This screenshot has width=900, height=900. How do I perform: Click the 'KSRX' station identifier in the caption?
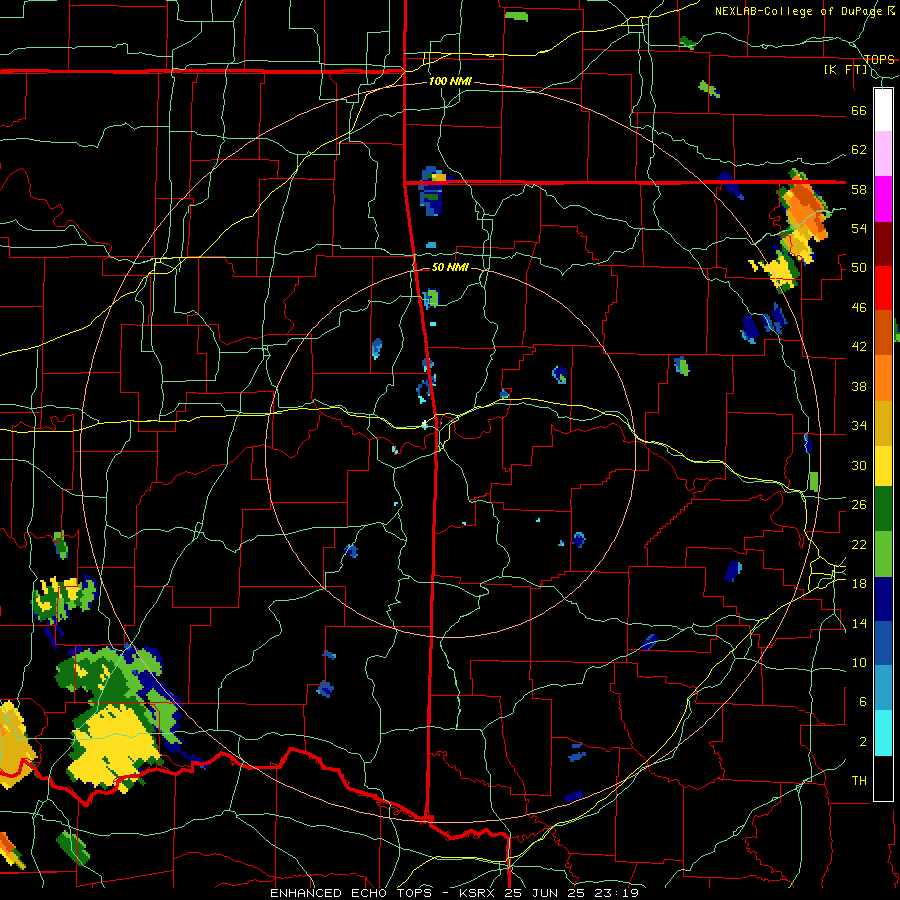[x=479, y=893]
